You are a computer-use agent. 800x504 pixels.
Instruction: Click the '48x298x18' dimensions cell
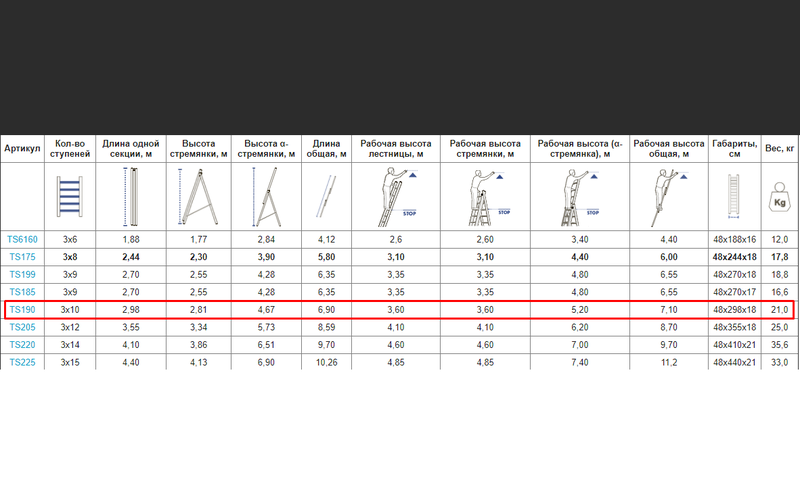pyautogui.click(x=735, y=310)
